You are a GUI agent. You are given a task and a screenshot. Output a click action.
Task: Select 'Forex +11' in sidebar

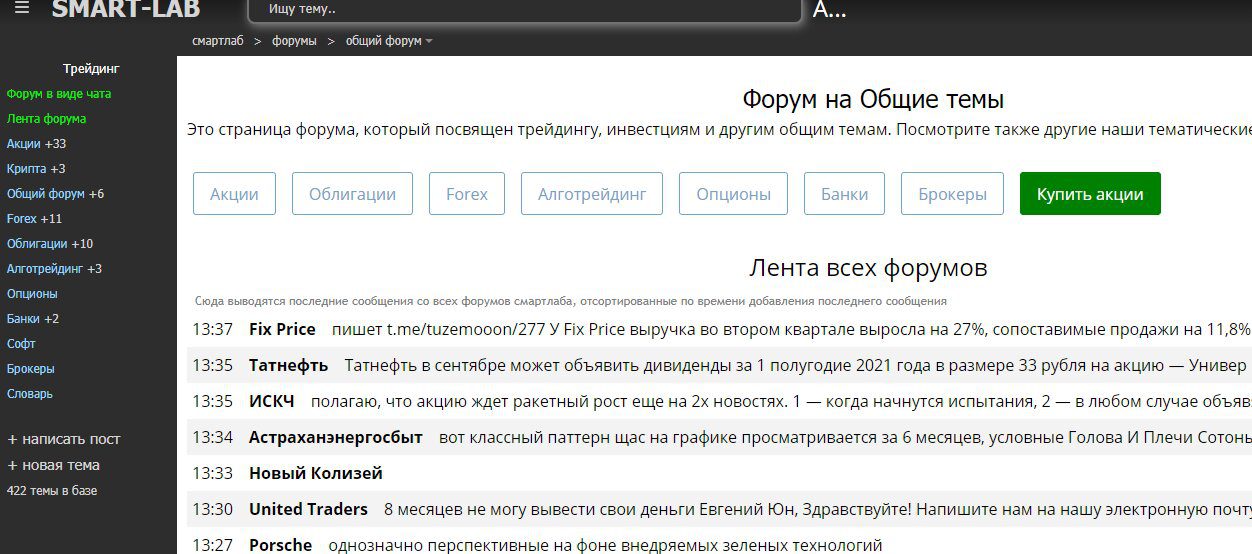click(34, 219)
